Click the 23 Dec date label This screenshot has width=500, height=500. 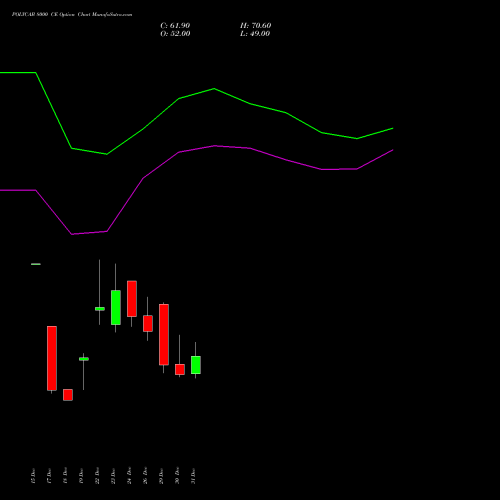click(113, 476)
